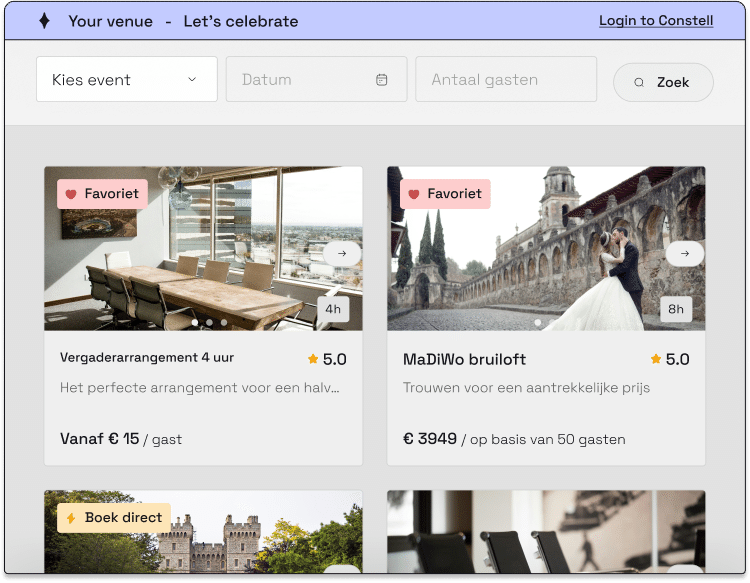Image resolution: width=750 pixels, height=583 pixels.
Task: Click the 8h duration badge on wedding photo
Action: pos(676,309)
